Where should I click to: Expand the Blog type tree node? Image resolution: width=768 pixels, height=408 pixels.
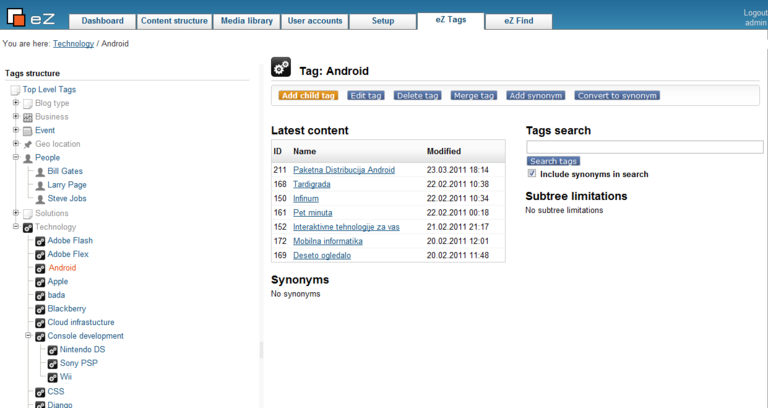point(16,103)
